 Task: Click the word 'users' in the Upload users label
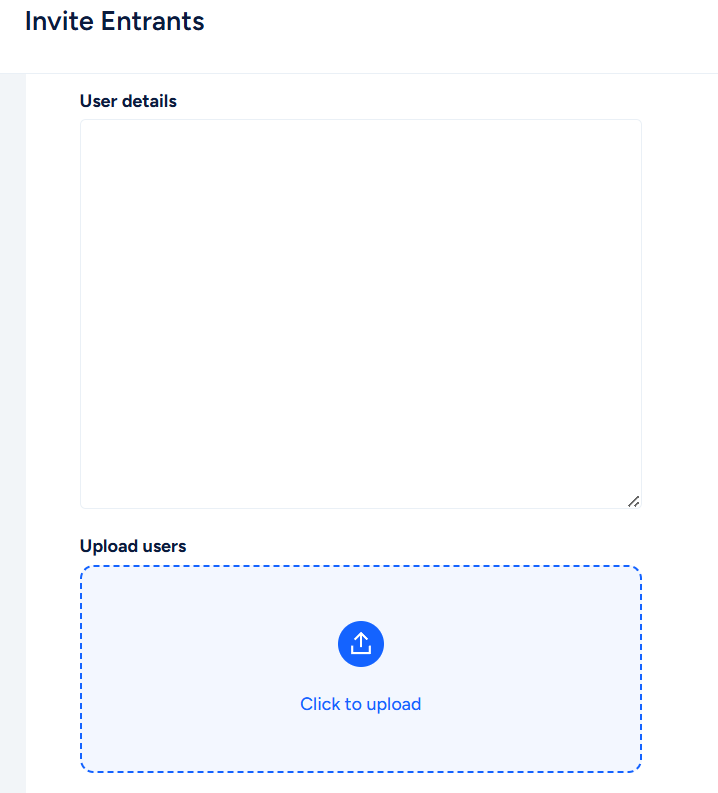tap(164, 546)
